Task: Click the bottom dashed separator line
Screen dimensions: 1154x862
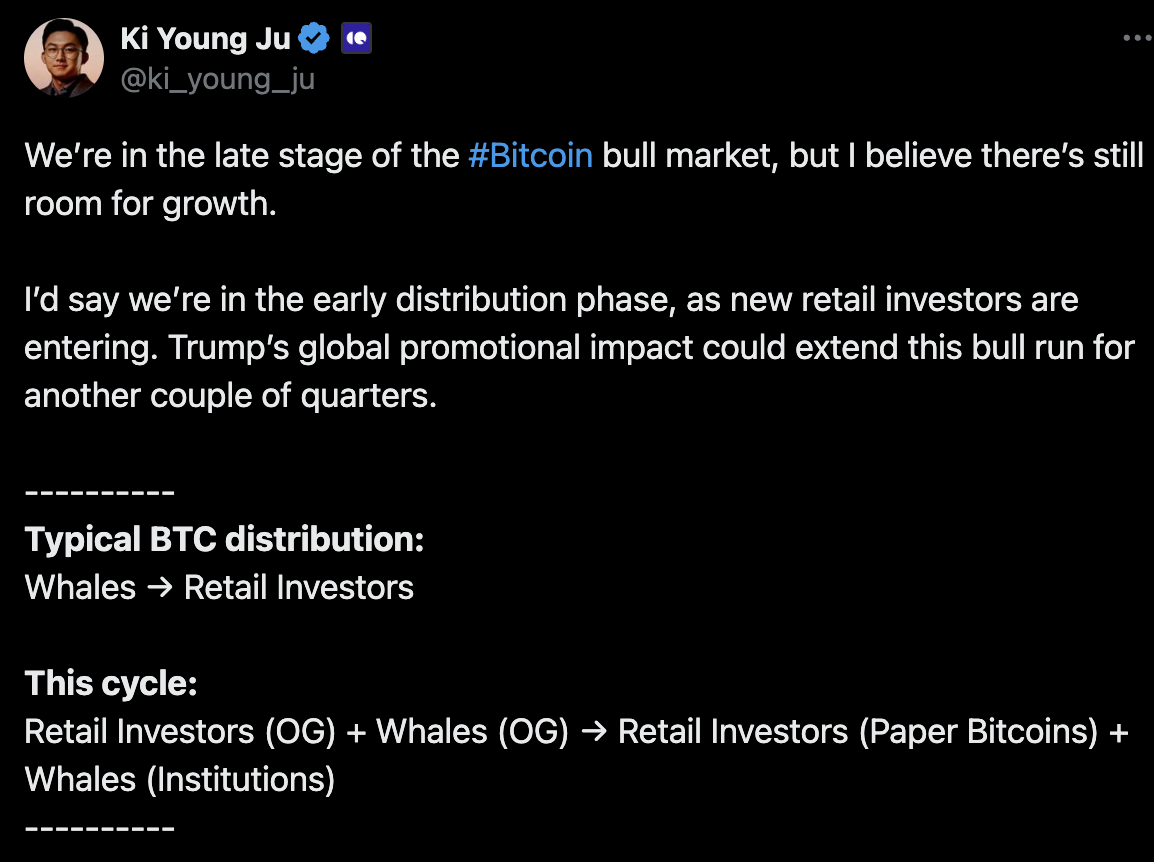Action: pyautogui.click(x=100, y=828)
